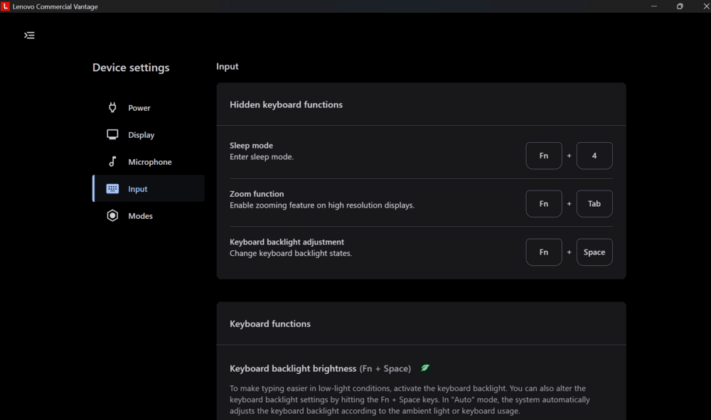Open the Power settings section
711x420 pixels.
click(149, 107)
